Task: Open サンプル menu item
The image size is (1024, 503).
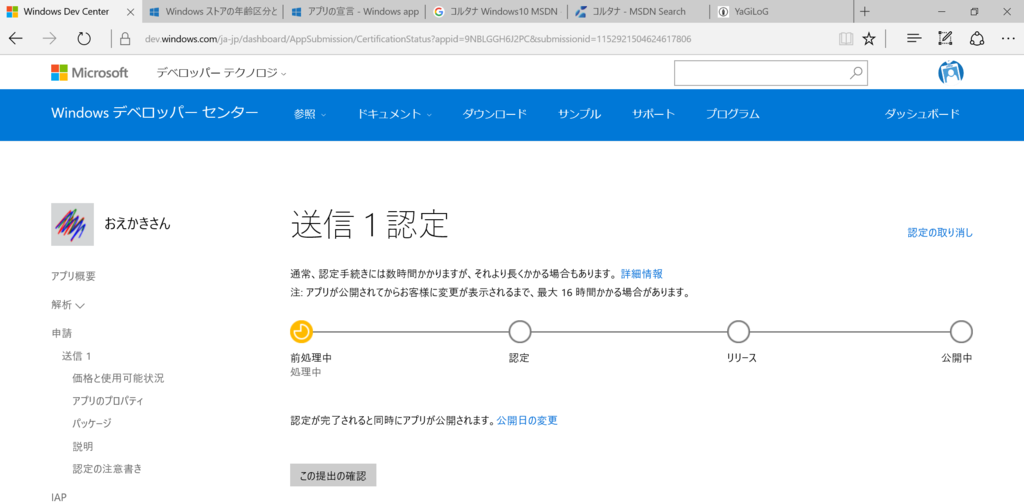Action: click(579, 114)
